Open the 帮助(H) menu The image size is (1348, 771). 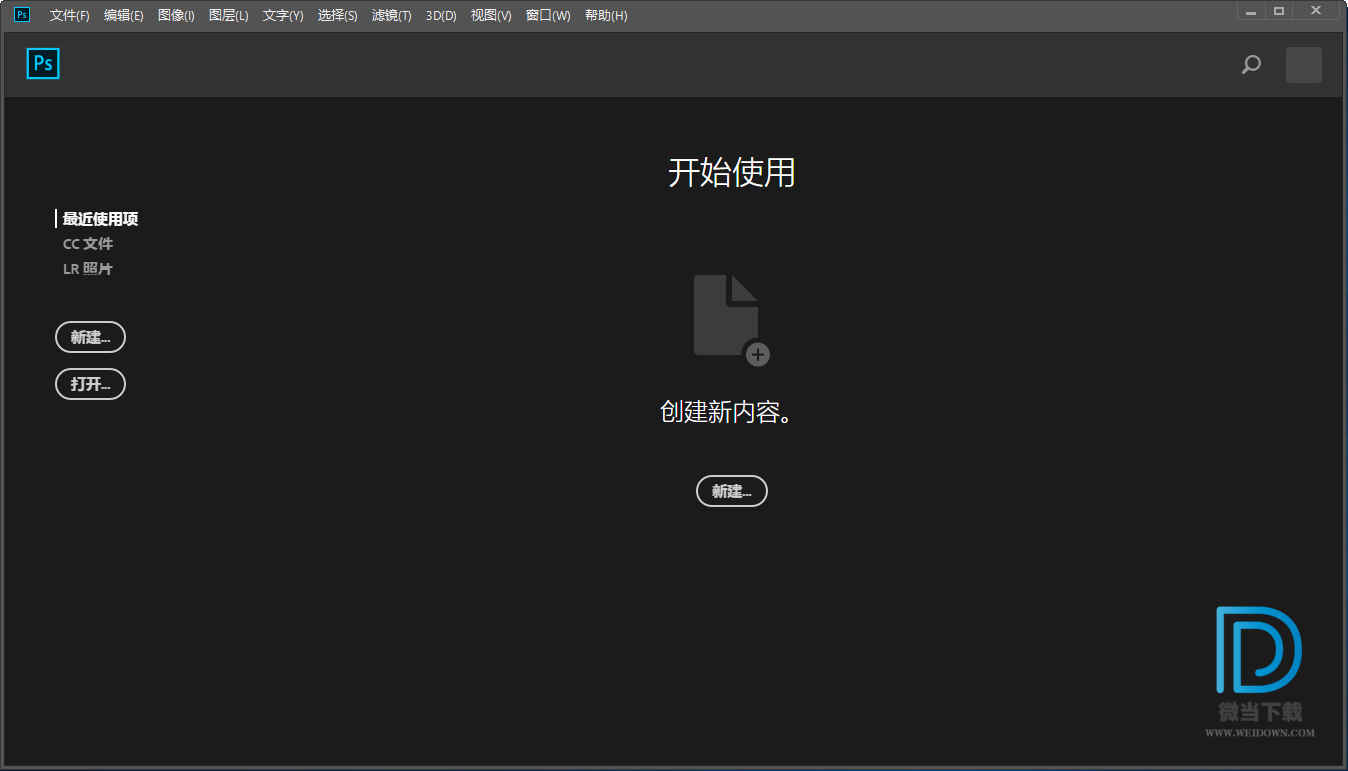pos(606,16)
